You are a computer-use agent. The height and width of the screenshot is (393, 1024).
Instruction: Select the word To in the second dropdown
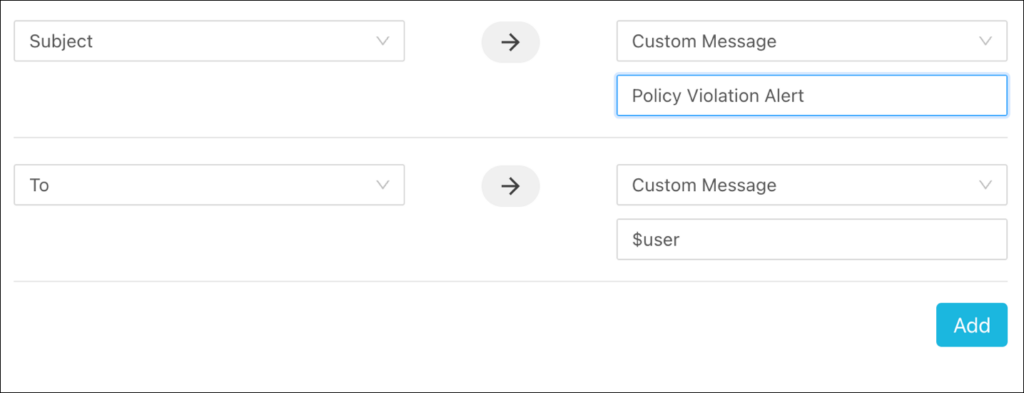click(39, 185)
